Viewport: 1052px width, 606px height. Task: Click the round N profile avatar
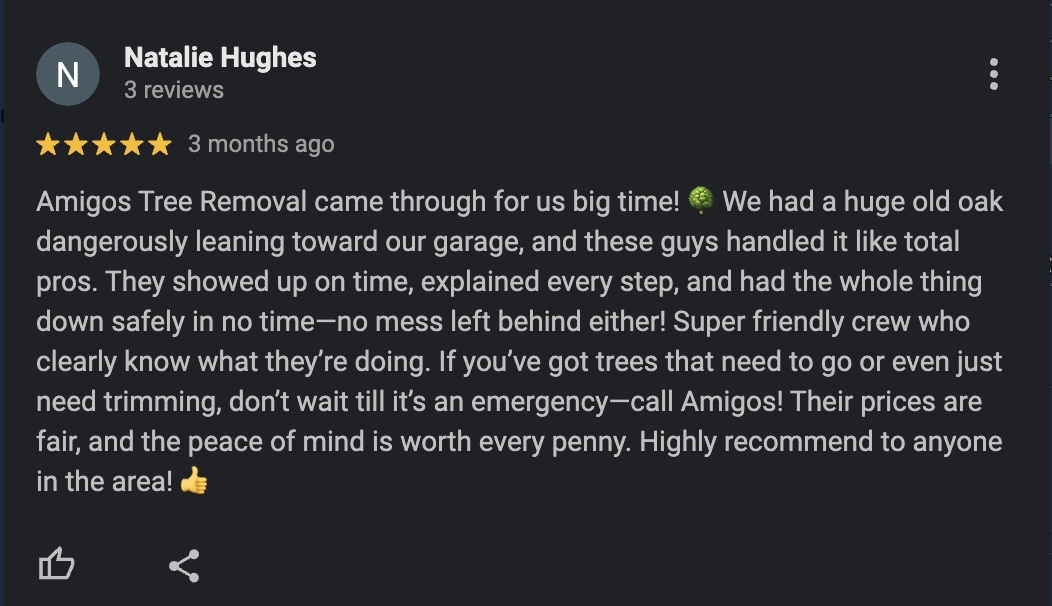click(68, 75)
